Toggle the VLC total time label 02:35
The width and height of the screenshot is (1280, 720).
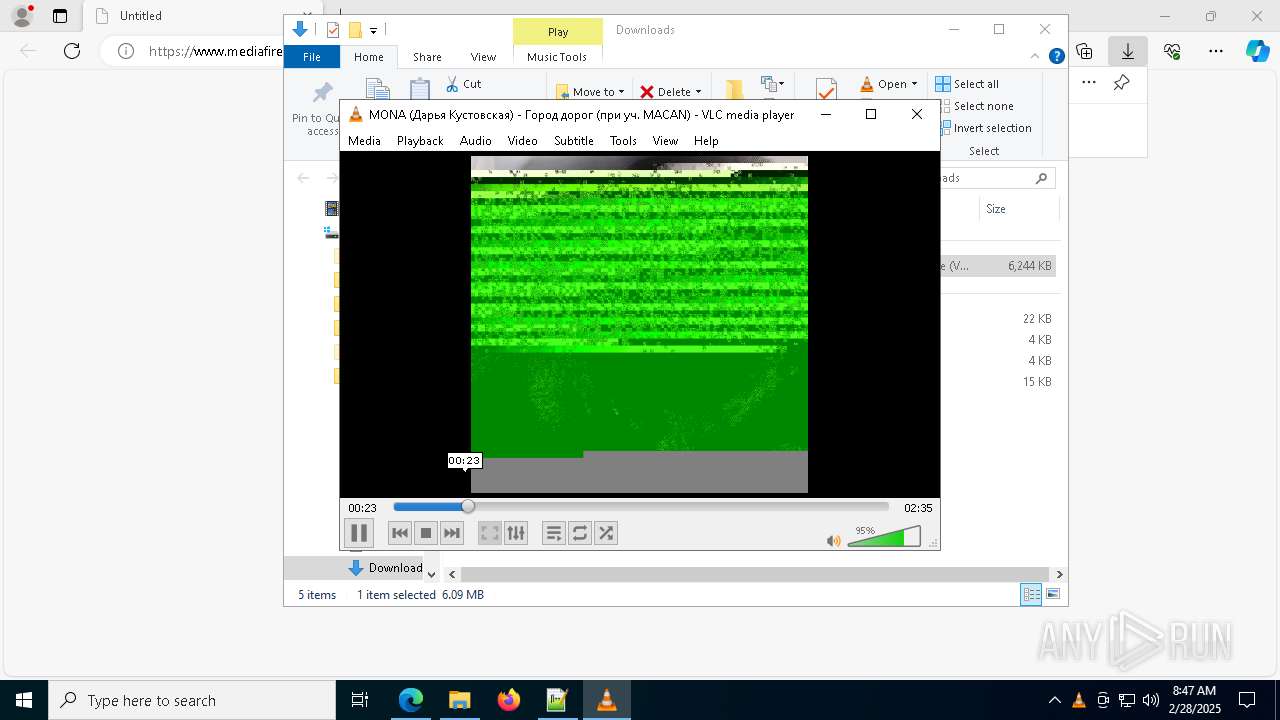click(918, 508)
